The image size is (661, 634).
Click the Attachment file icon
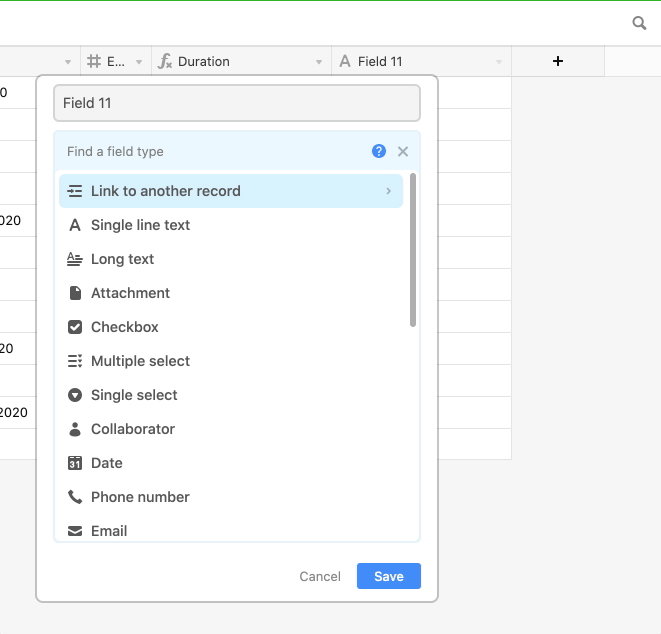click(x=75, y=293)
